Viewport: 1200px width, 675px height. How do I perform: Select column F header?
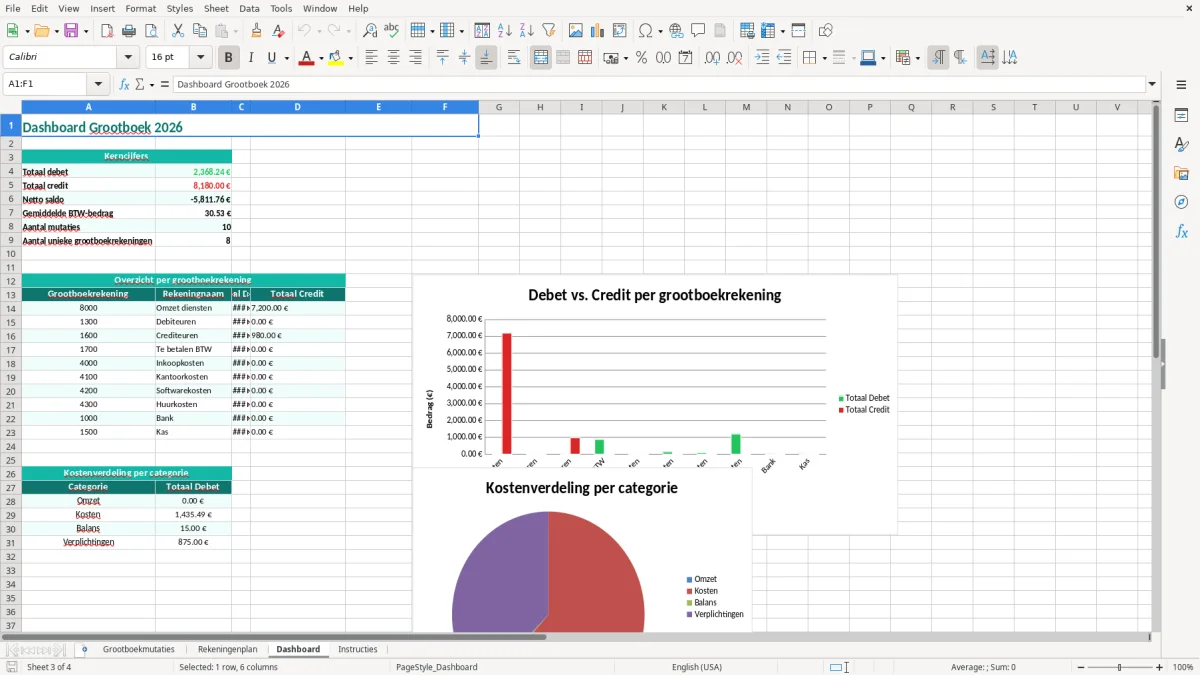click(445, 107)
